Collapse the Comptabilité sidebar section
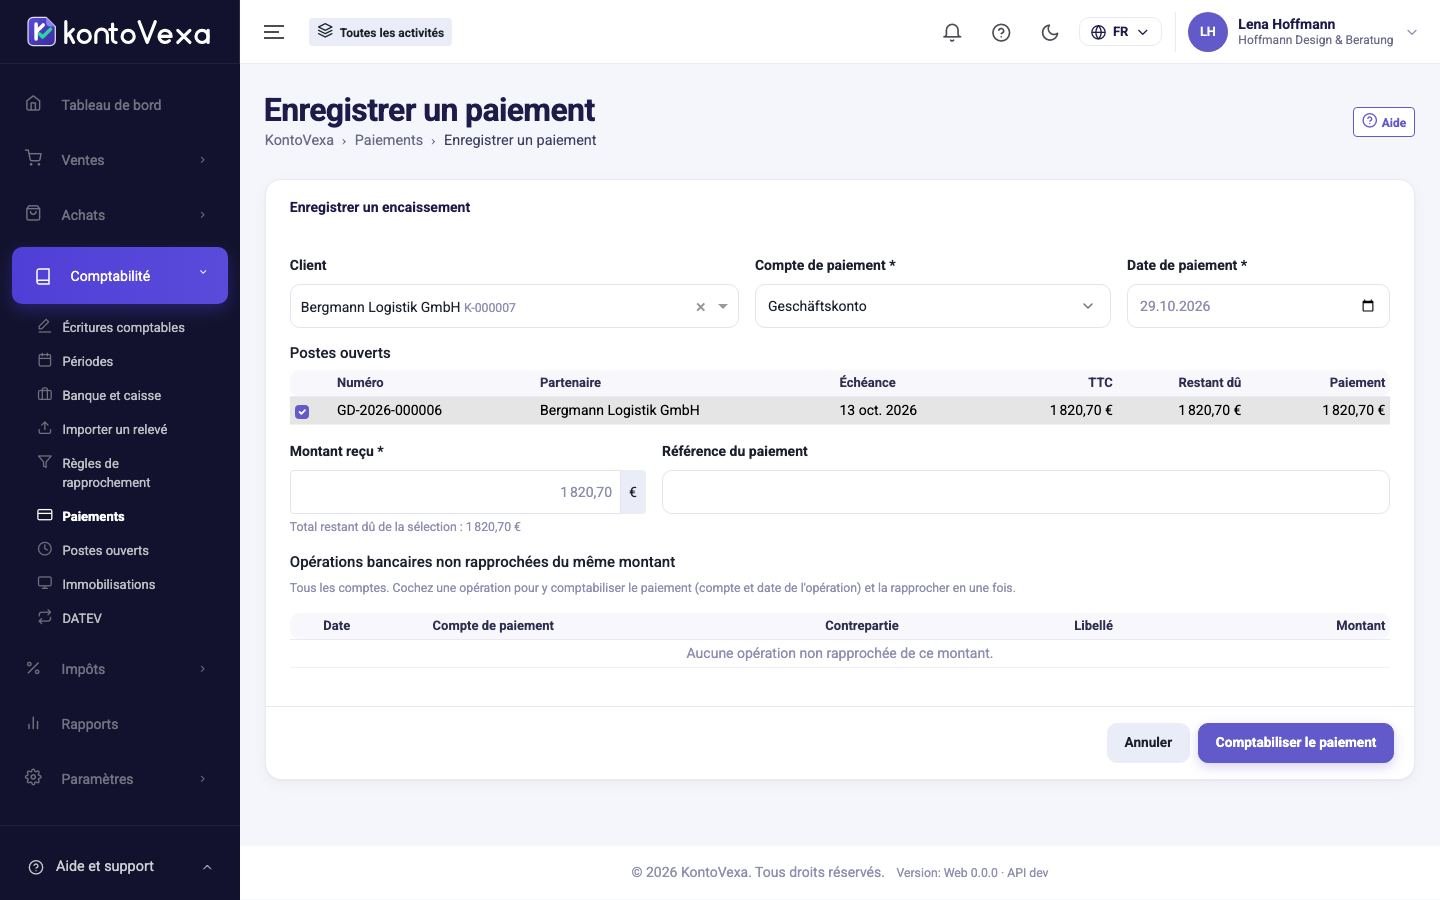Screen dimensions: 1440x900 coord(120,275)
